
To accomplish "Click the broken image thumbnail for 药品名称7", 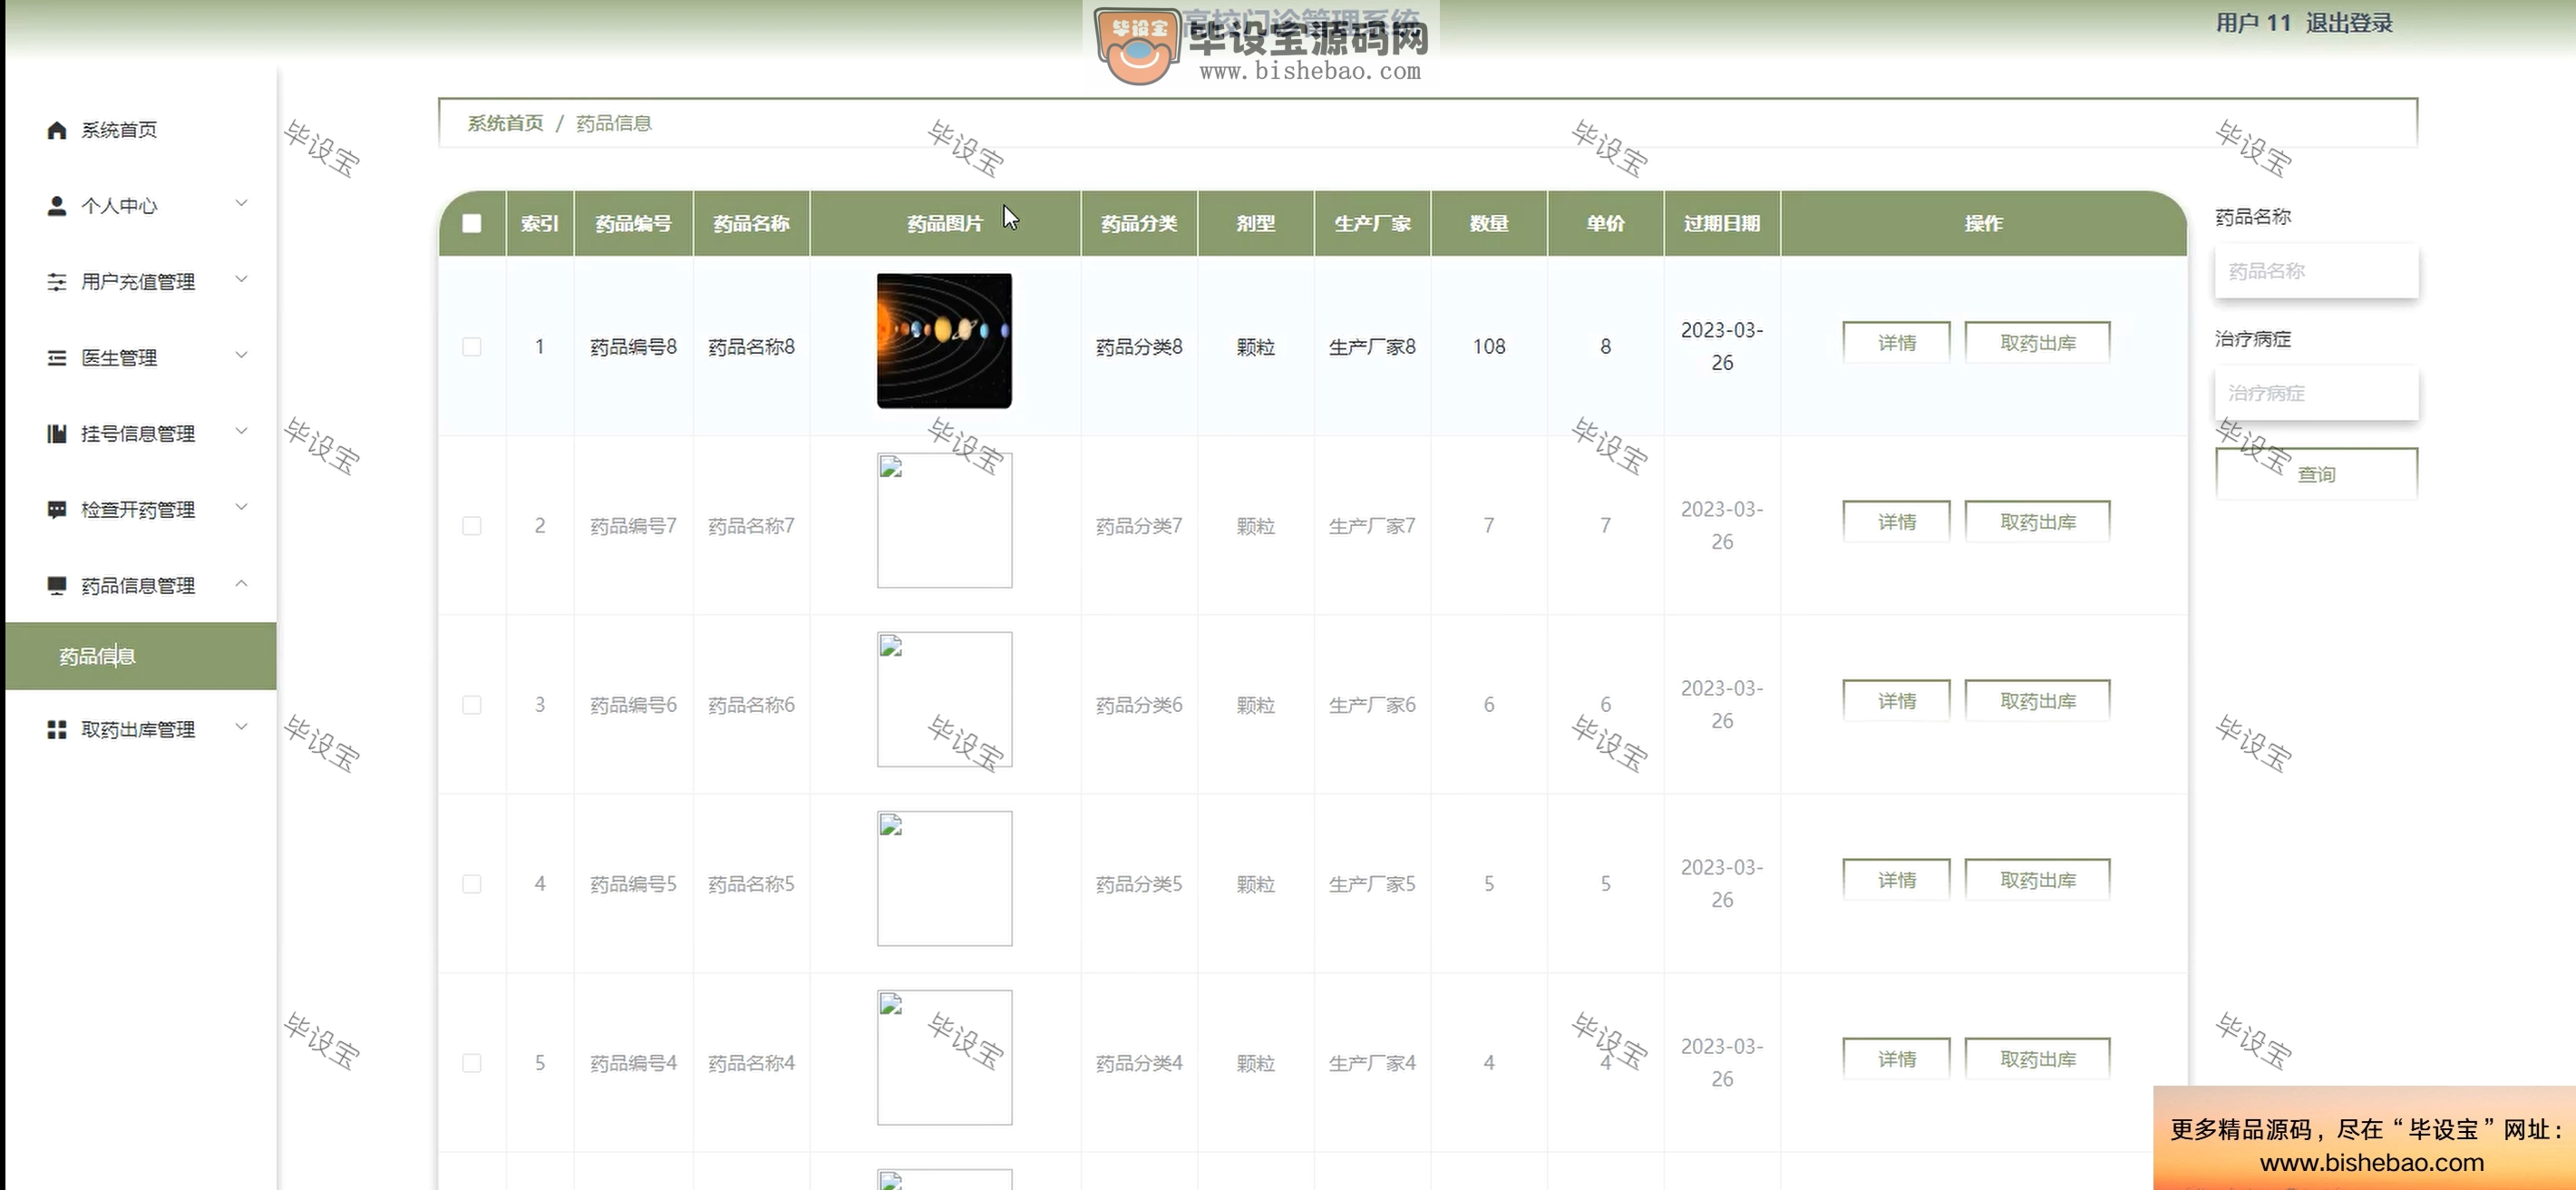I will tap(944, 520).
